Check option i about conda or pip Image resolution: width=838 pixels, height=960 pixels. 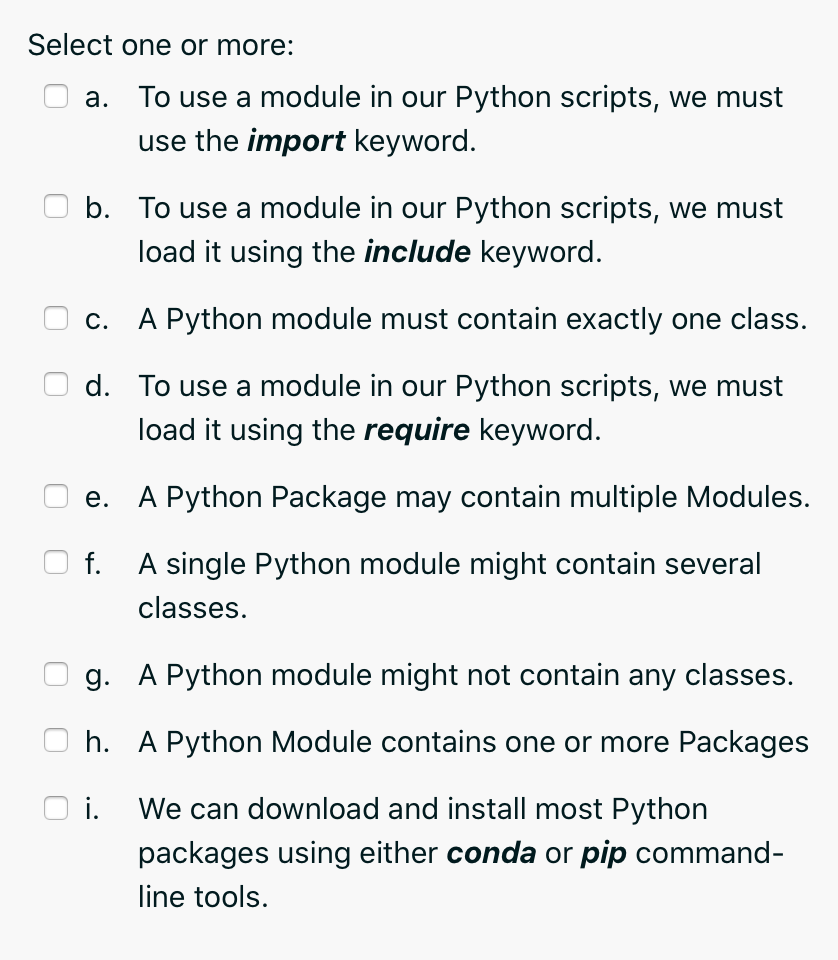point(56,808)
